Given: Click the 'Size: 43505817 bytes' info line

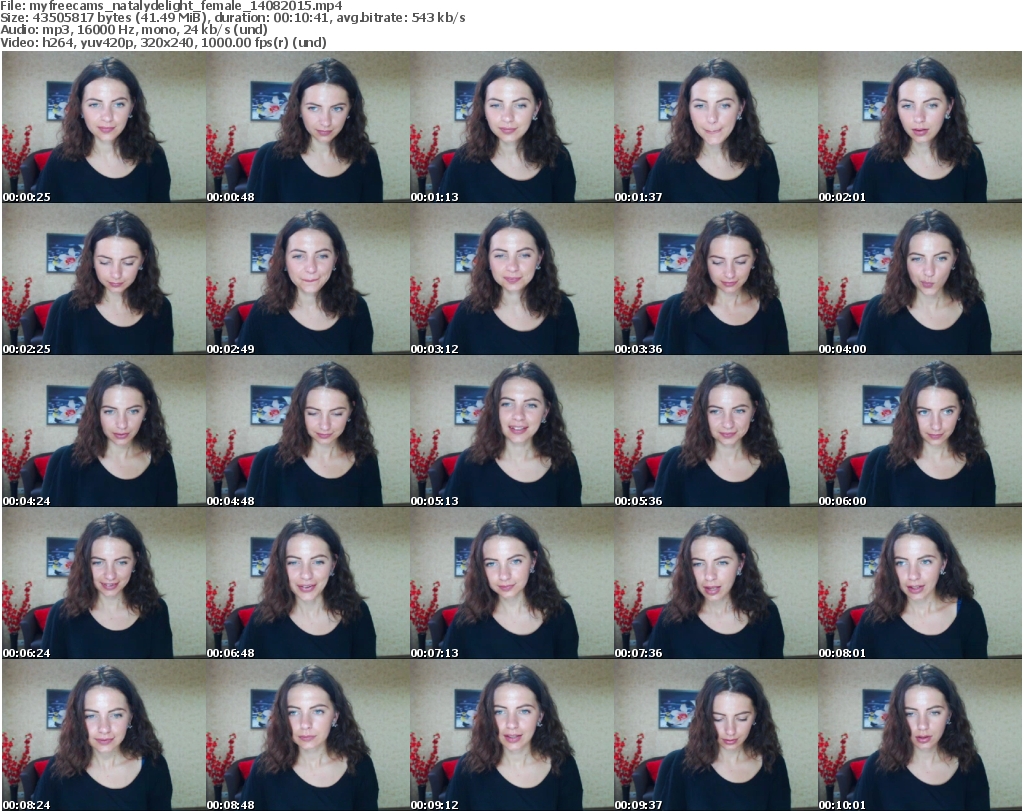Looking at the screenshot, I should (x=232, y=18).
